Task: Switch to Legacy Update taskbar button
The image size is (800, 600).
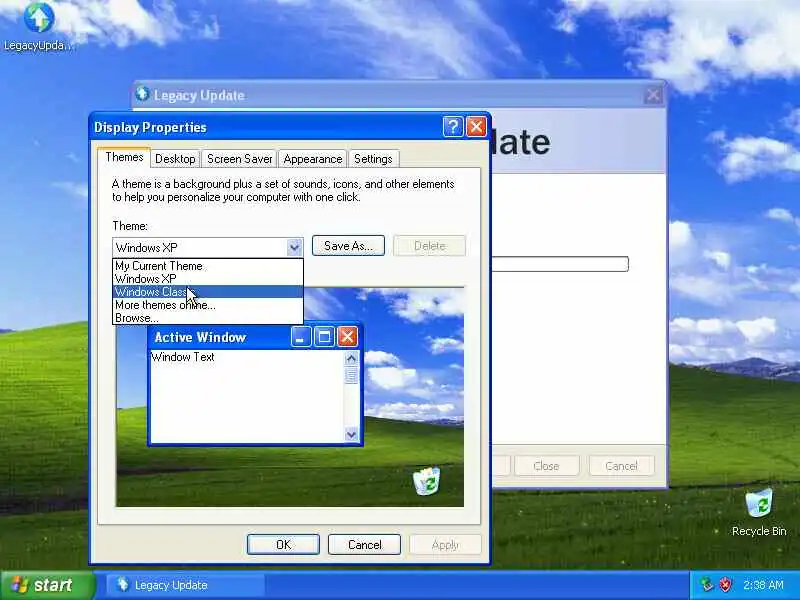Action: click(185, 585)
